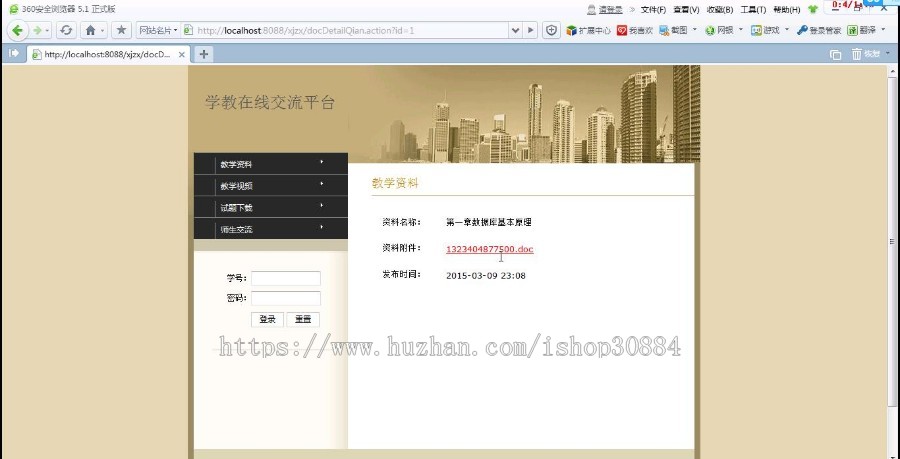Open a new tab with plus button
900x459 pixels.
tap(203, 55)
